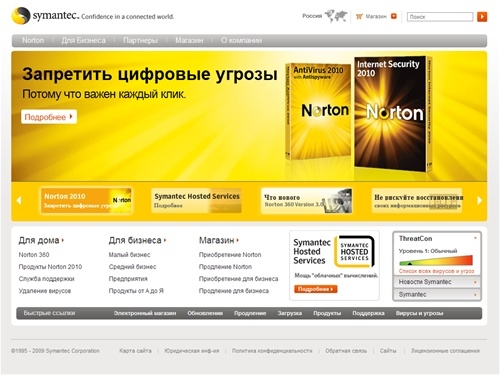Open the Продукты от А до Я link
The height and width of the screenshot is (375, 500).
(x=136, y=291)
